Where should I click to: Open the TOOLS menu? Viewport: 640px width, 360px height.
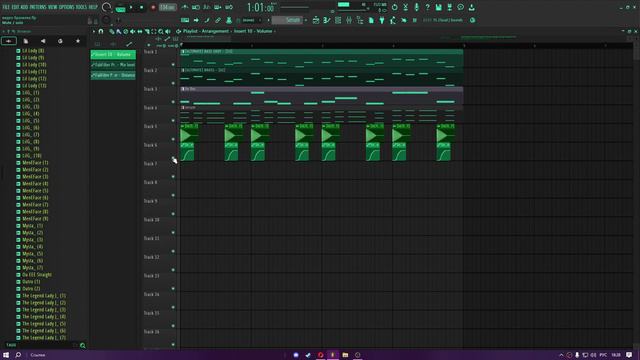tap(81, 7)
